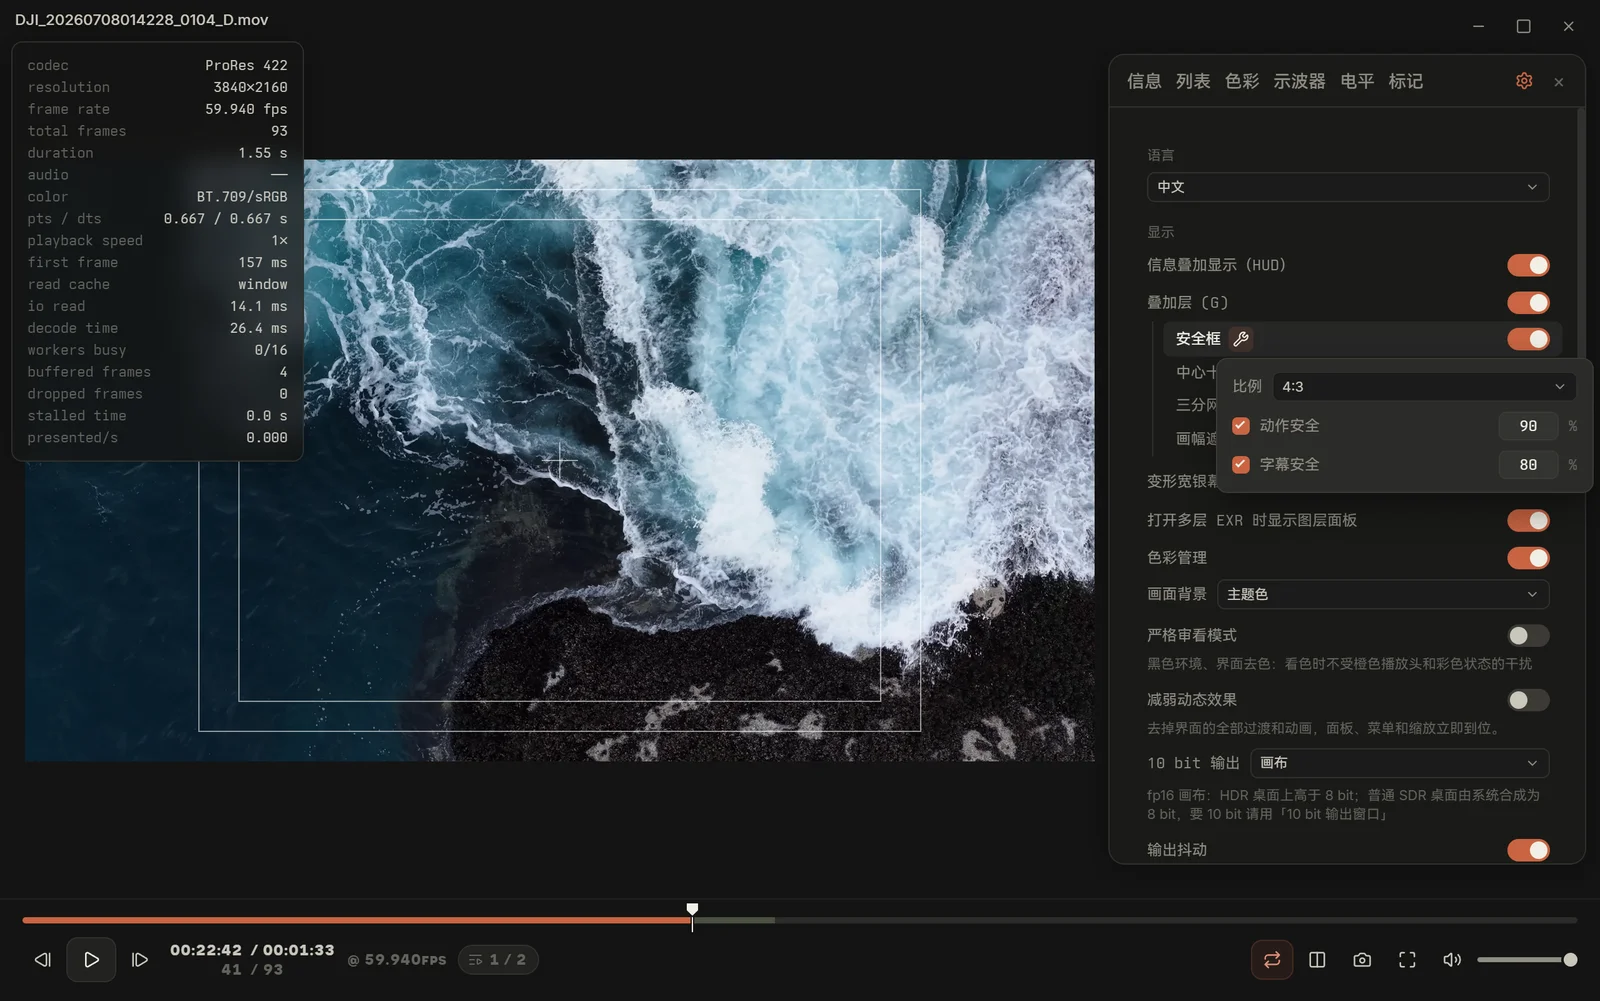Open 安全框 wrench settings icon

pos(1241,339)
